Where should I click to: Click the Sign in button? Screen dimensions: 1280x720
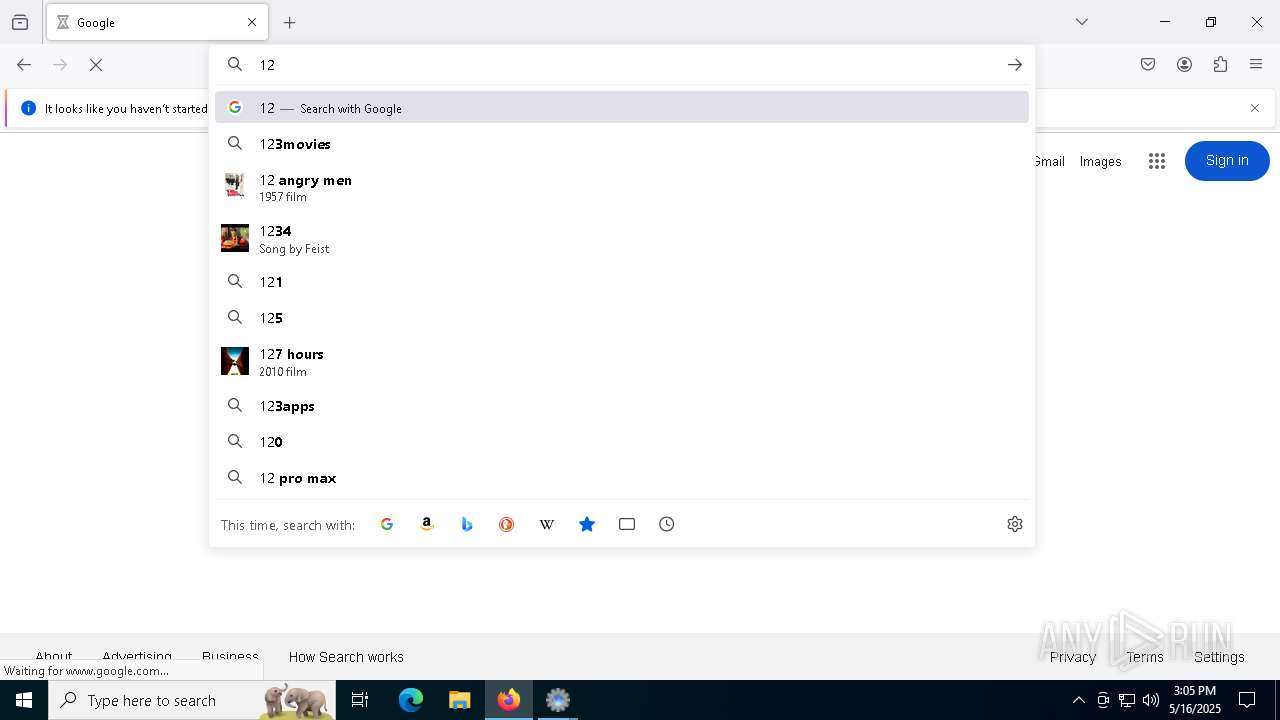click(x=1227, y=161)
